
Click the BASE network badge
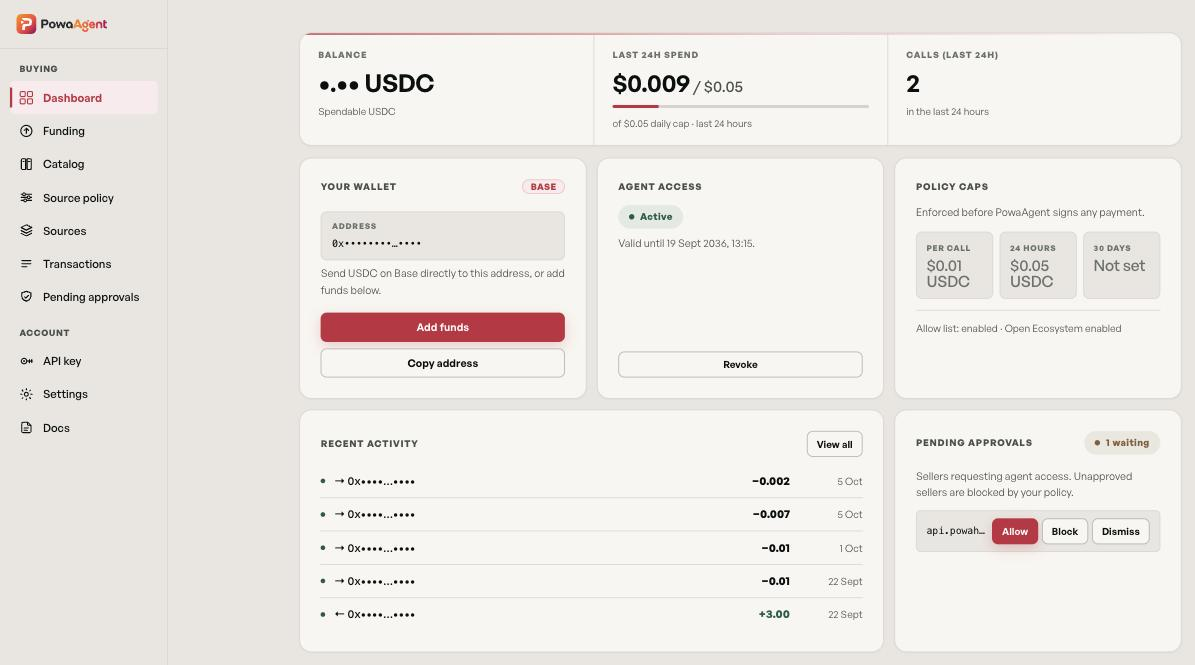point(543,187)
